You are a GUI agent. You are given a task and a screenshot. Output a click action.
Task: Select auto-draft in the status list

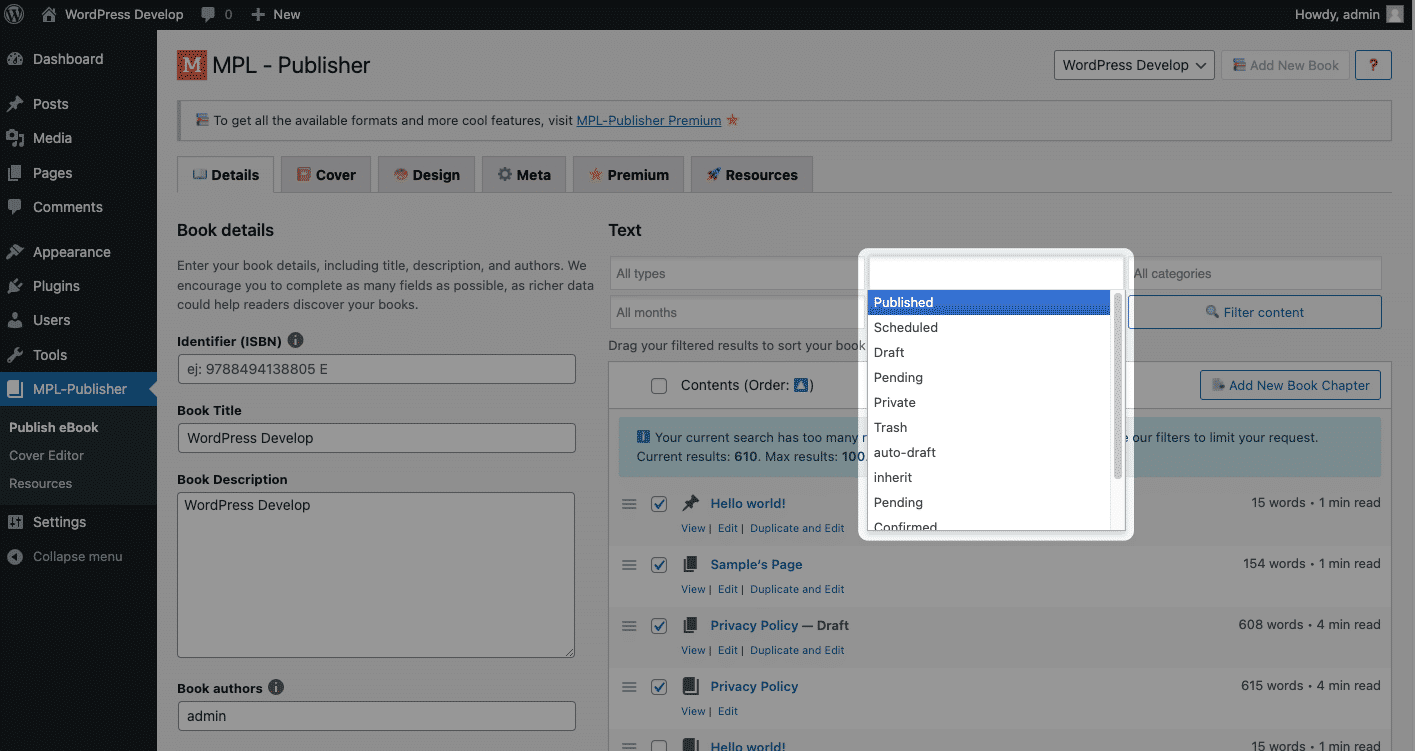click(989, 452)
